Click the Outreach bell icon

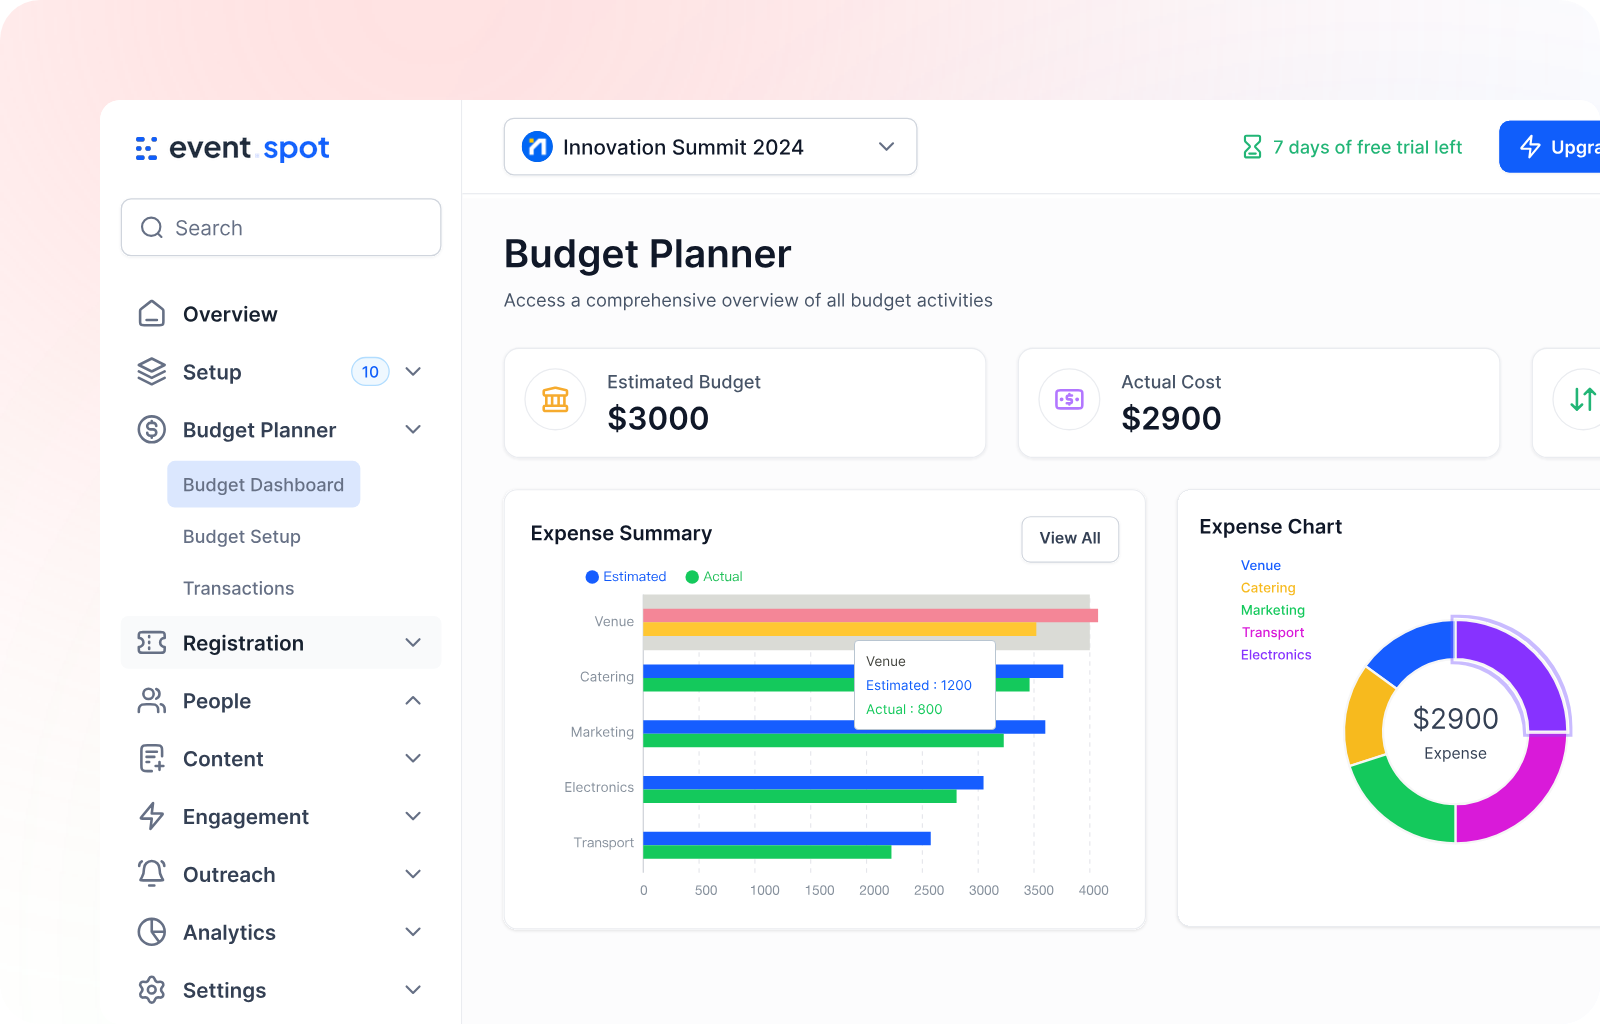point(151,874)
